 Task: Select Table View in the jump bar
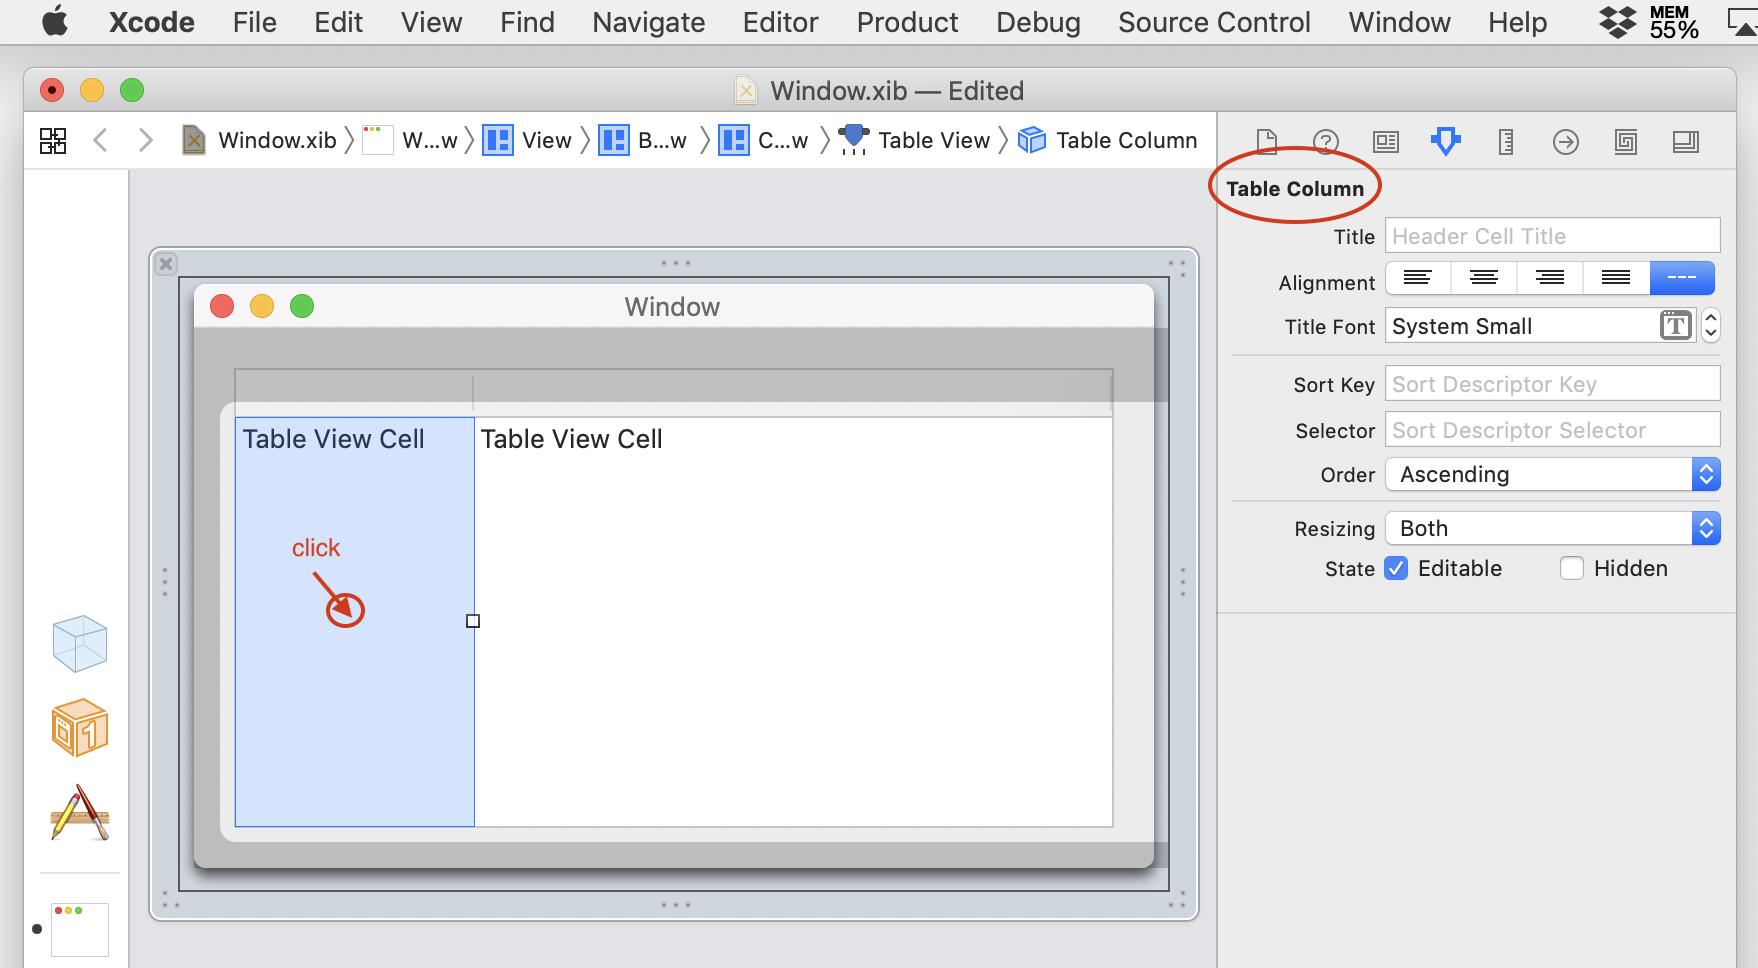pos(933,140)
